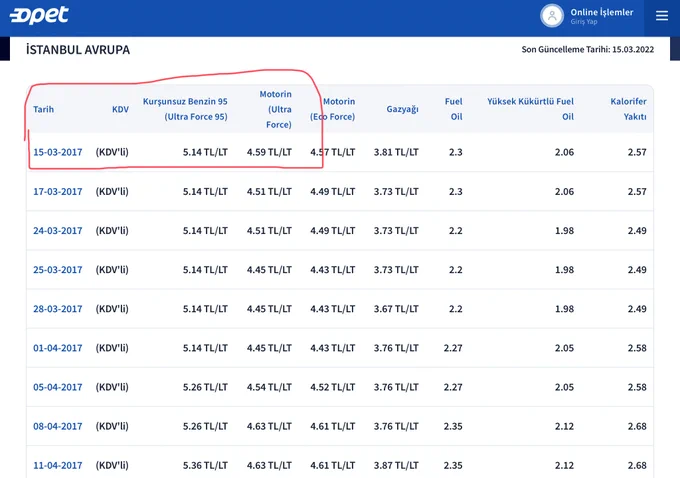
Task: Click the İSTANBUL AVRUPA heading
Action: point(78,50)
